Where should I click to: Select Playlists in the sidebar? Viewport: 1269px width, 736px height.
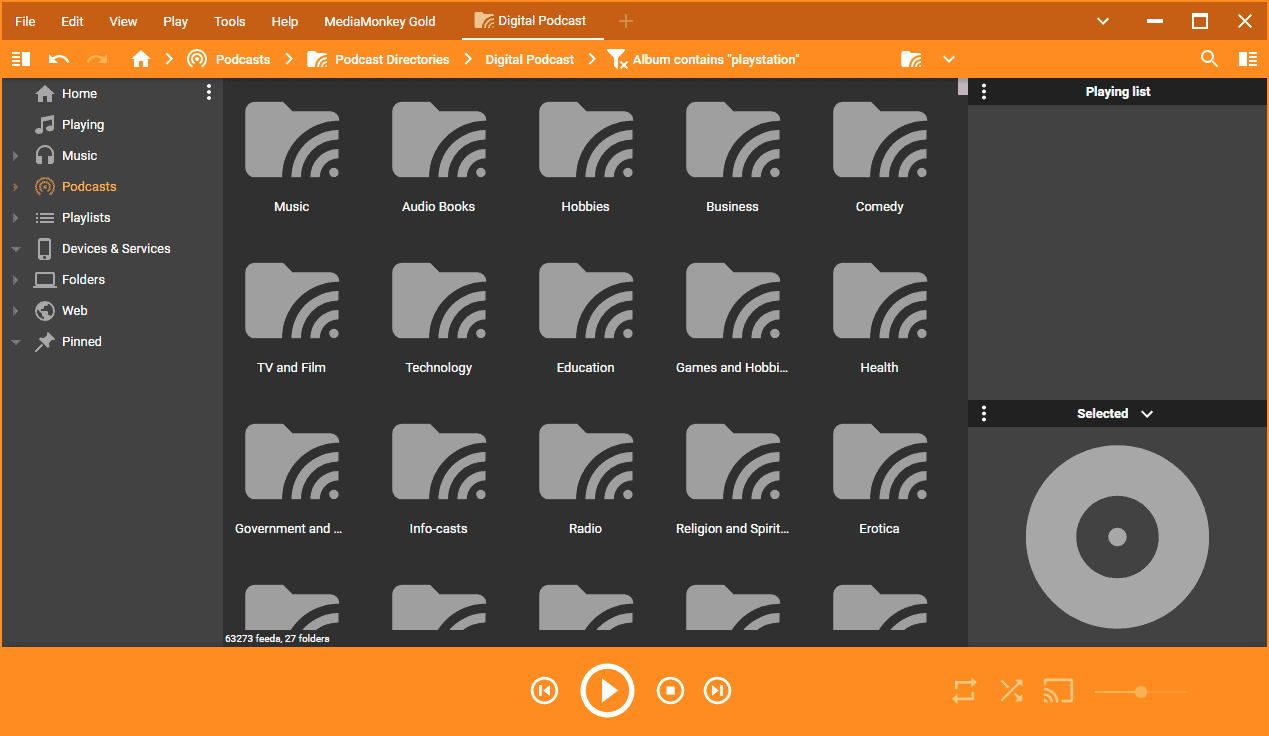(x=86, y=218)
